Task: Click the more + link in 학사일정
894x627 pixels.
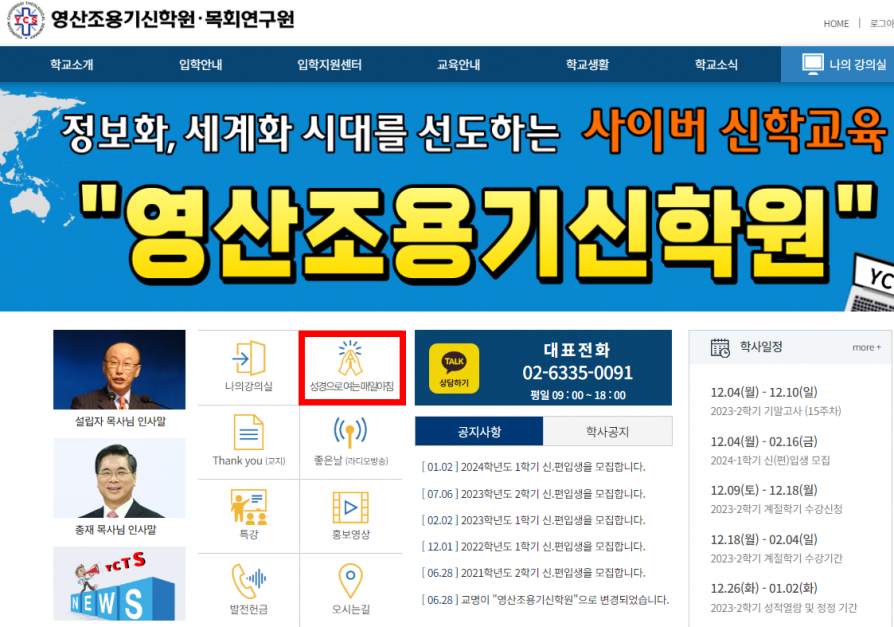Action: click(x=867, y=347)
